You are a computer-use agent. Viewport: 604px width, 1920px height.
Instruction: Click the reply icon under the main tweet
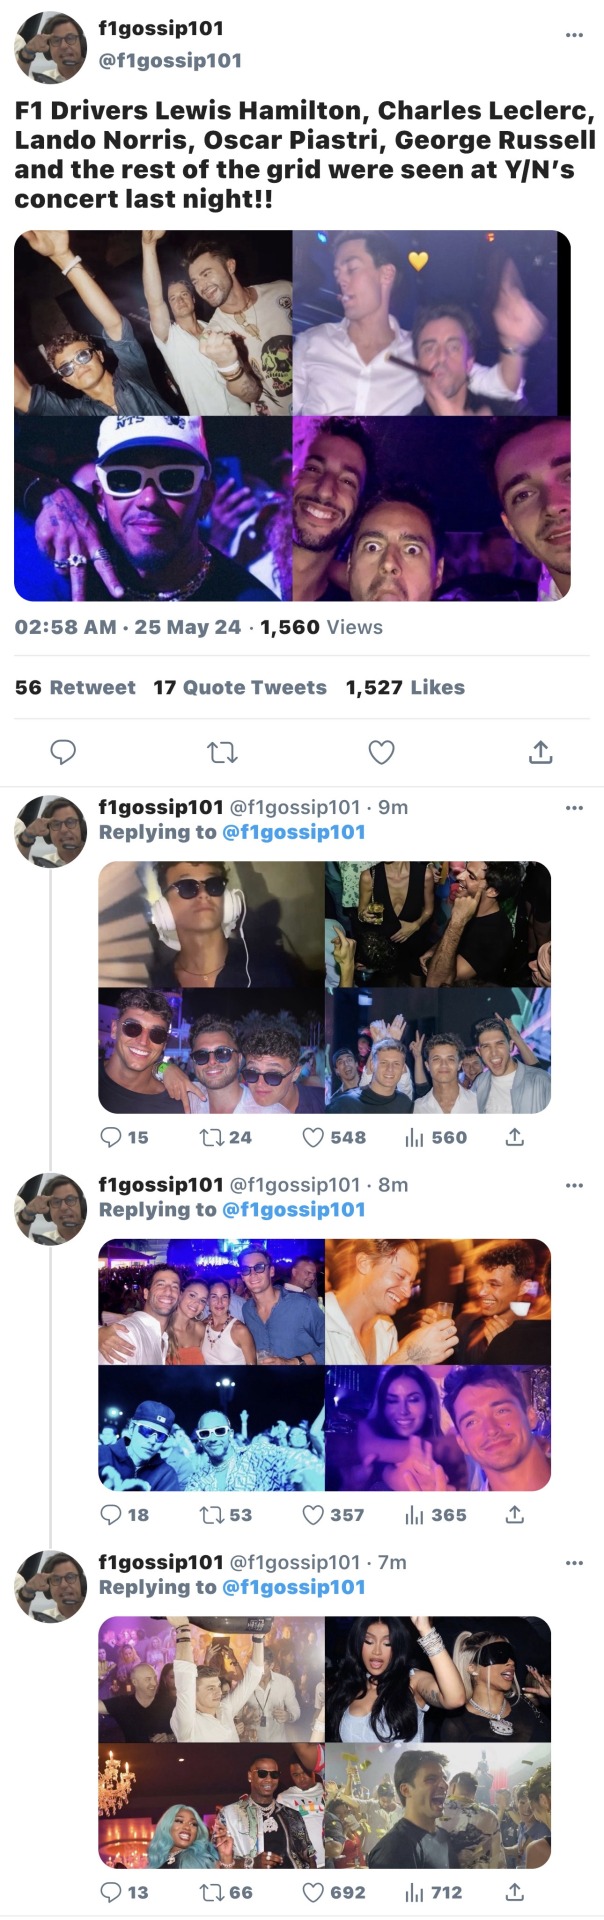[x=63, y=752]
